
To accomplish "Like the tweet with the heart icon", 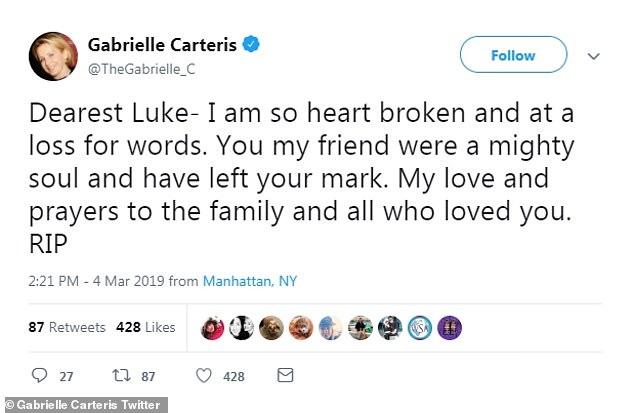I will click(x=204, y=376).
